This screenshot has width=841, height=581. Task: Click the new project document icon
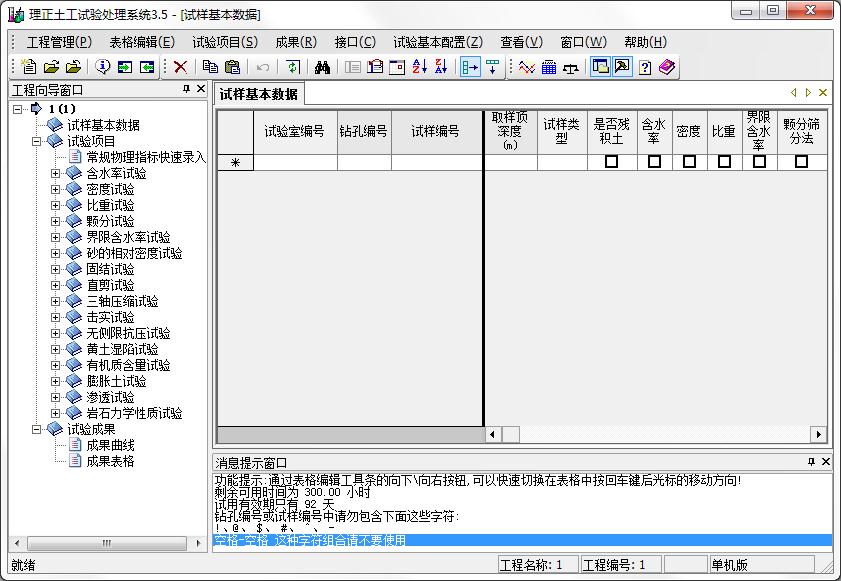click(x=28, y=67)
